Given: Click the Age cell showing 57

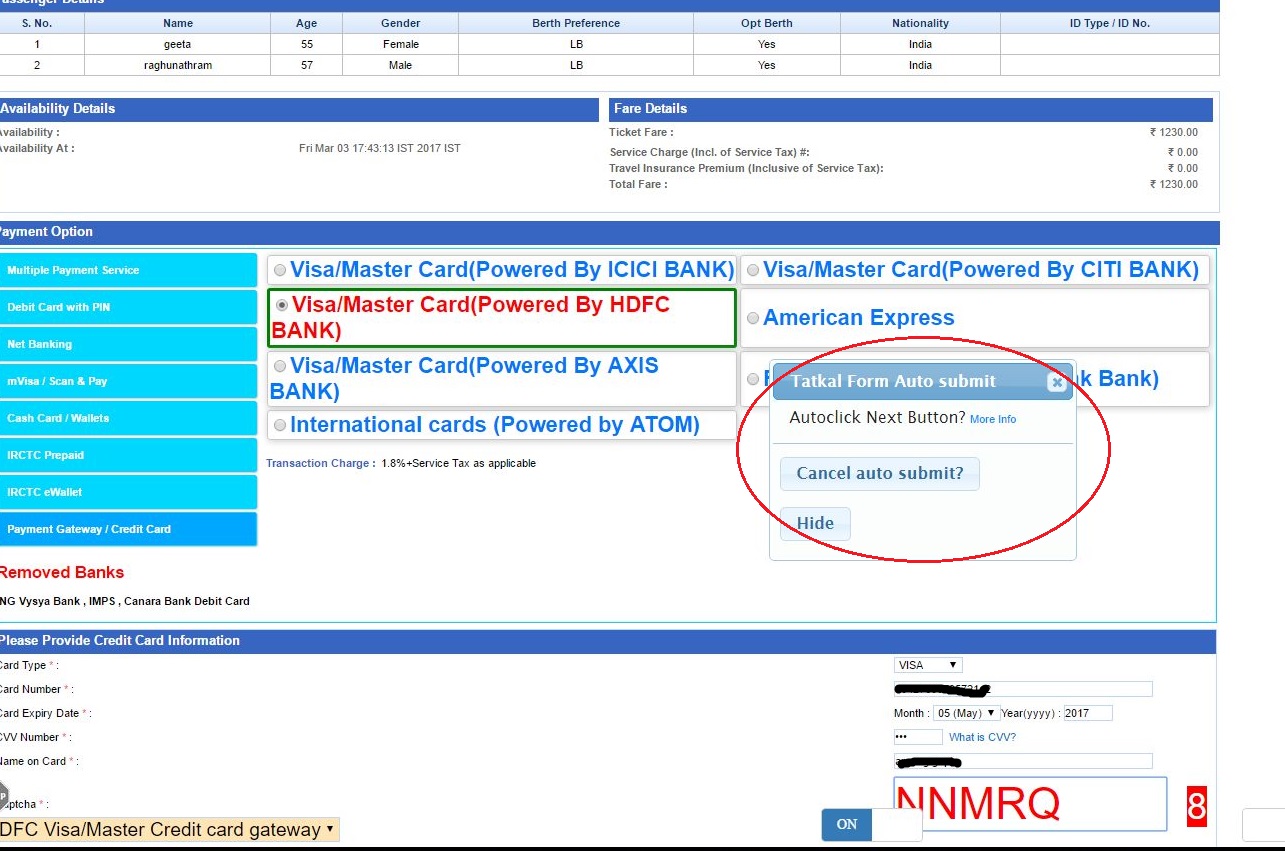Looking at the screenshot, I should point(306,65).
